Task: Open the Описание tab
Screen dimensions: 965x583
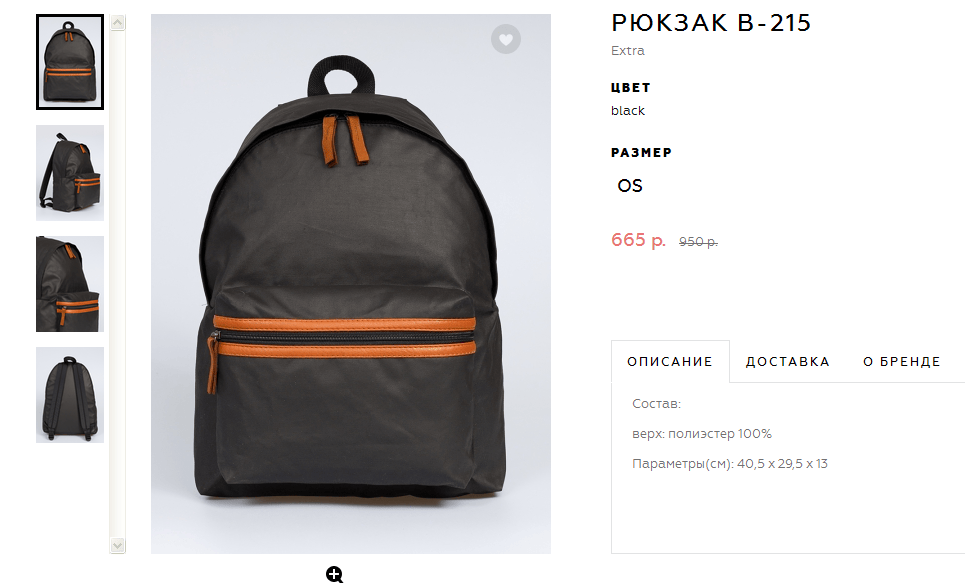Action: click(x=670, y=361)
